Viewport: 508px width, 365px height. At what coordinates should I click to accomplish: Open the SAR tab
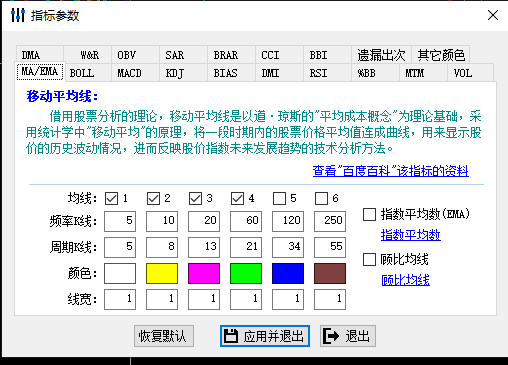(183, 55)
